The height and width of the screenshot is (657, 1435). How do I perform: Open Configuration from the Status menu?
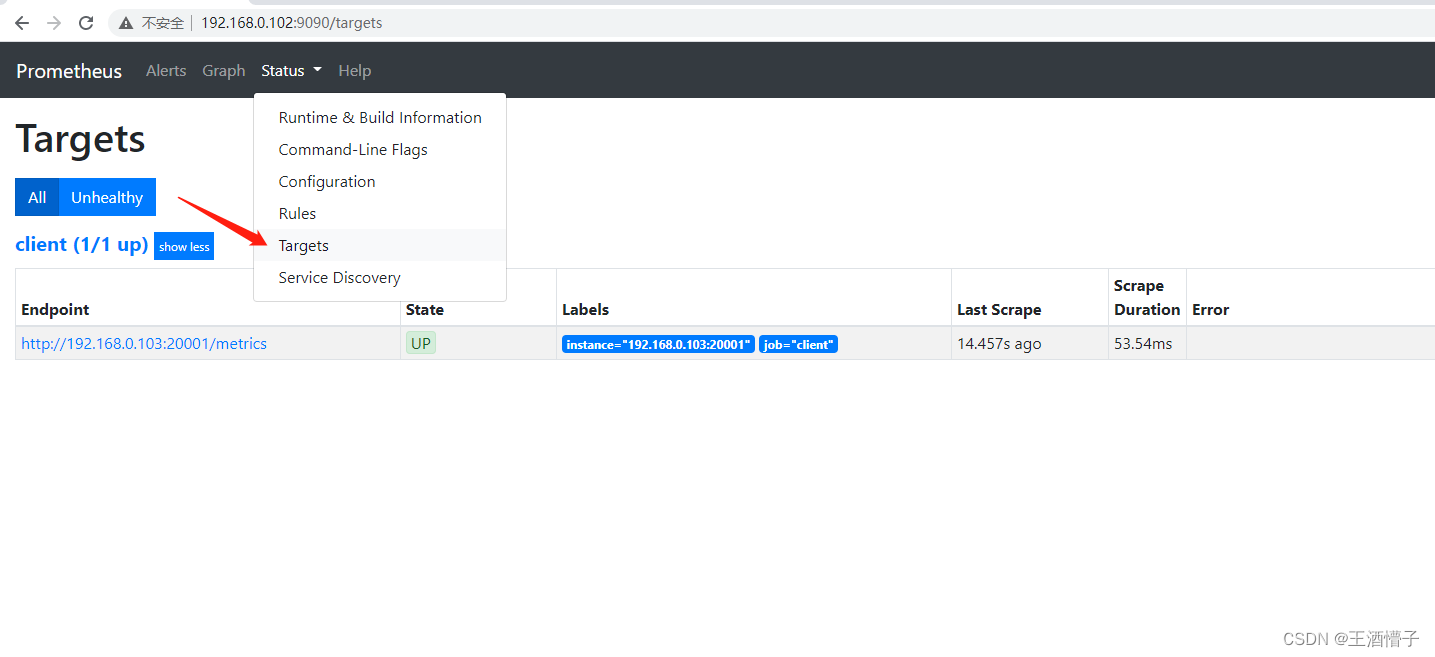coord(380,182)
